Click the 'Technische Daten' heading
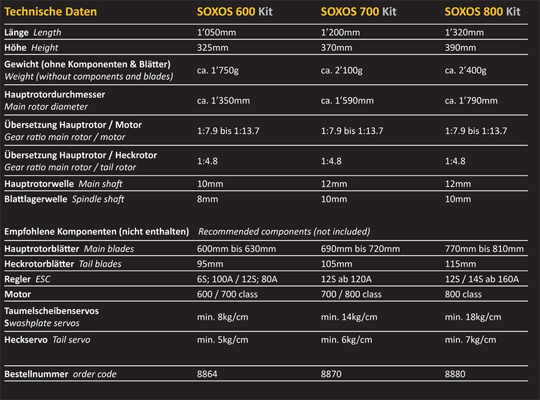Viewport: 540px width, 400px height. [x=51, y=12]
